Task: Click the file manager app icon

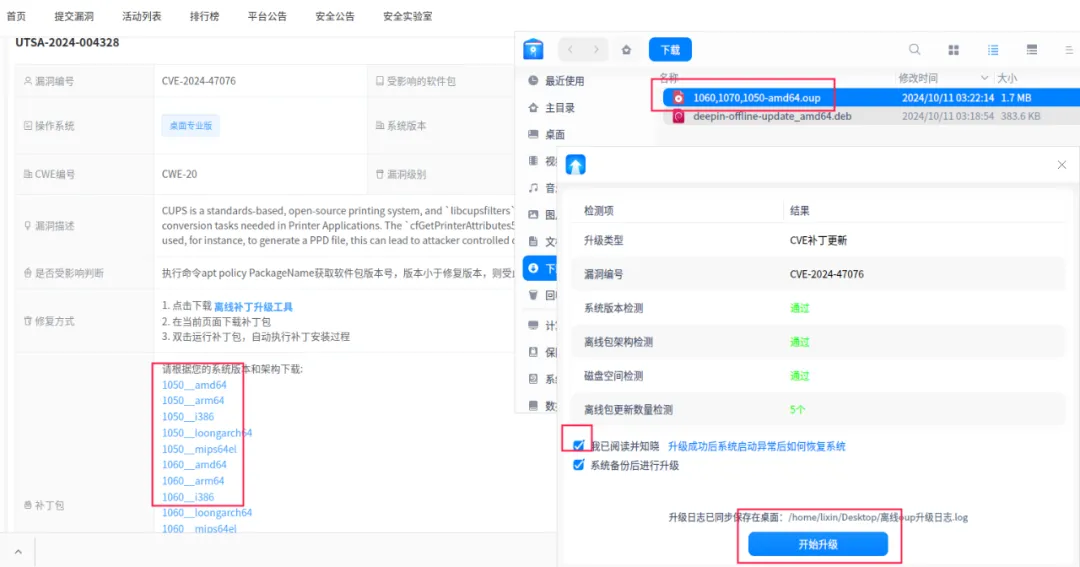Action: pos(533,50)
